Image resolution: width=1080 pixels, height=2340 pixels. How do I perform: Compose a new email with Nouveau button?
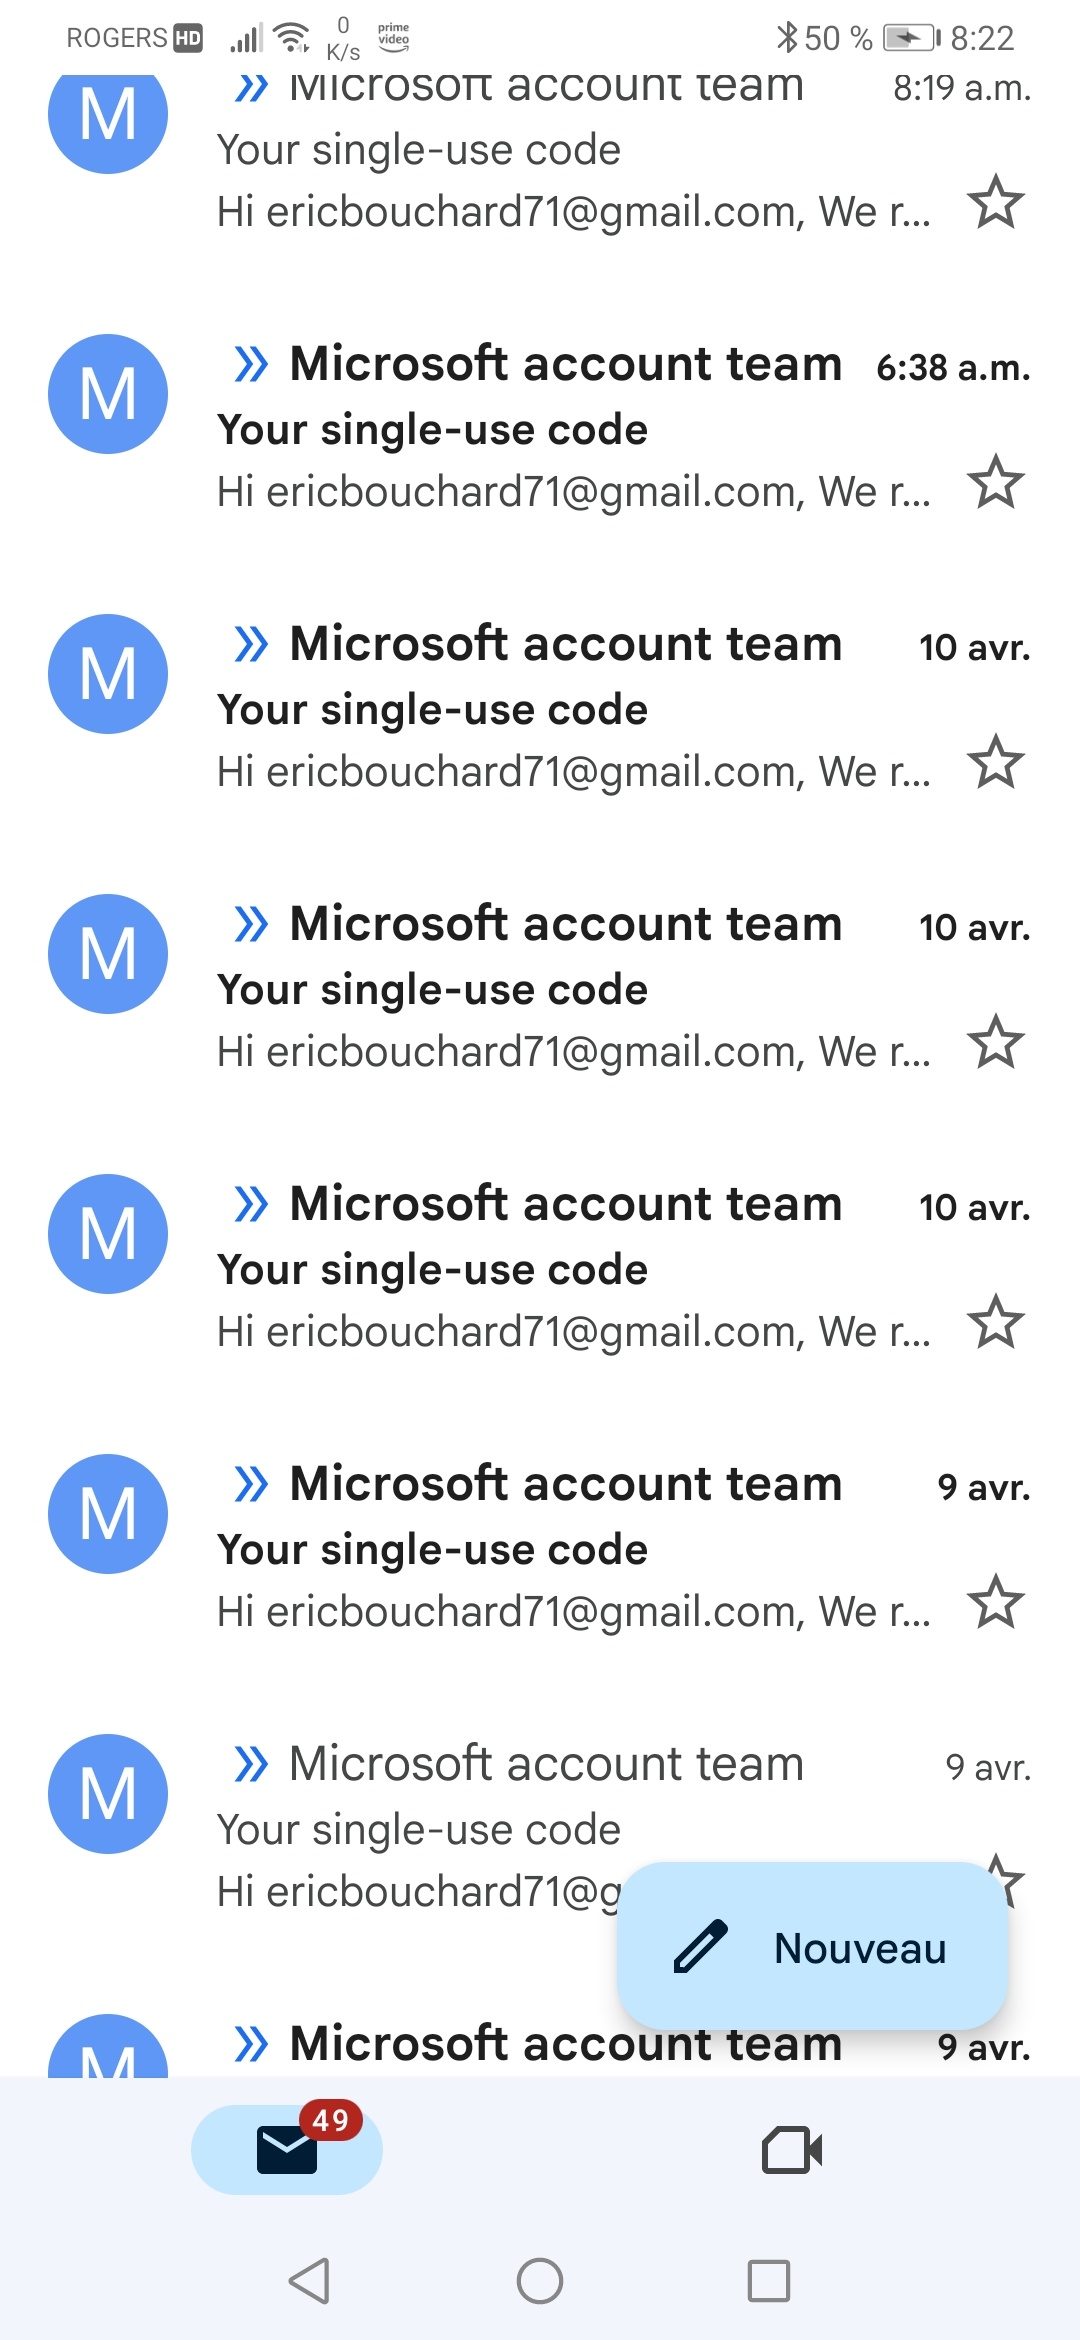pyautogui.click(x=812, y=1947)
